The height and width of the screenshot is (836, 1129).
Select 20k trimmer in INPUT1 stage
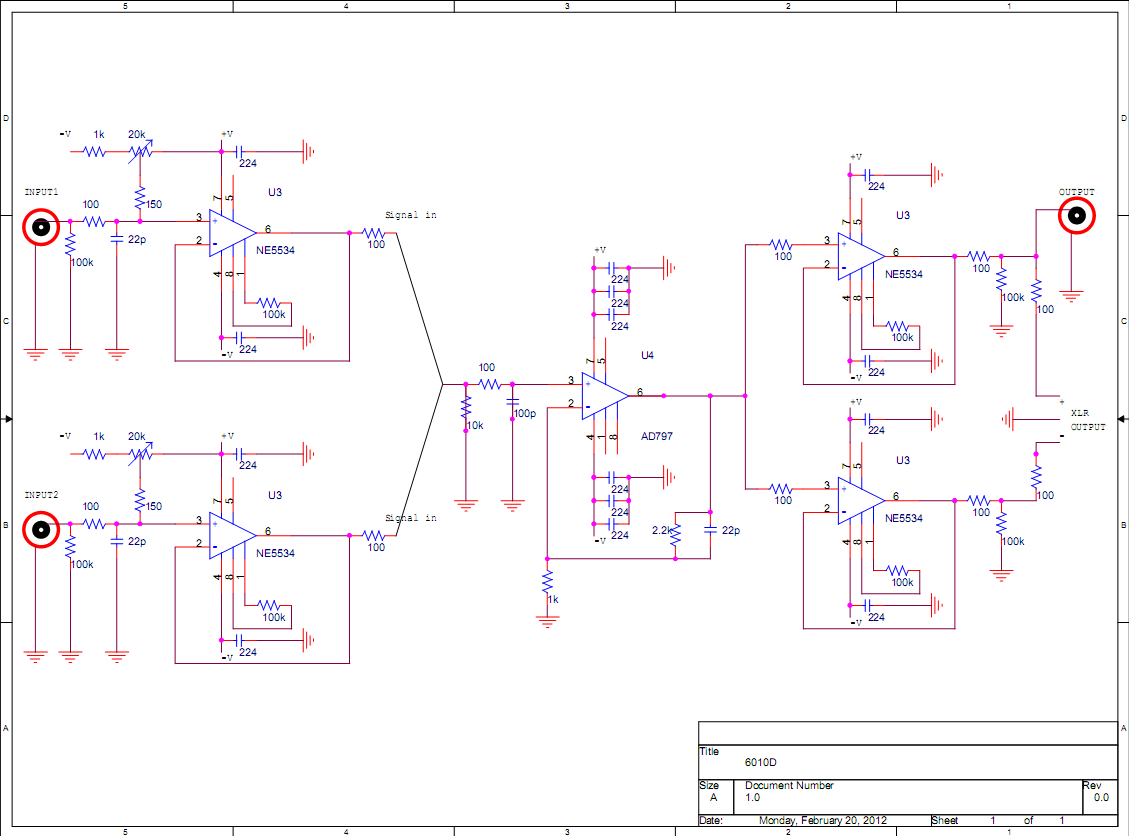140,151
